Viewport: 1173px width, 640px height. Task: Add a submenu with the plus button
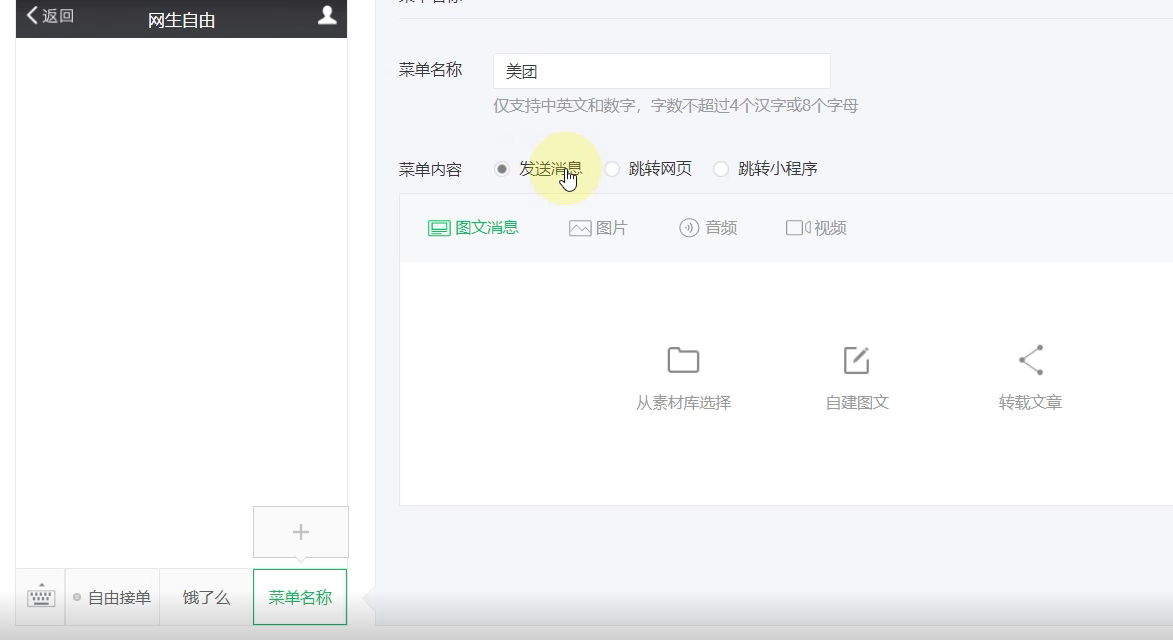[301, 532]
